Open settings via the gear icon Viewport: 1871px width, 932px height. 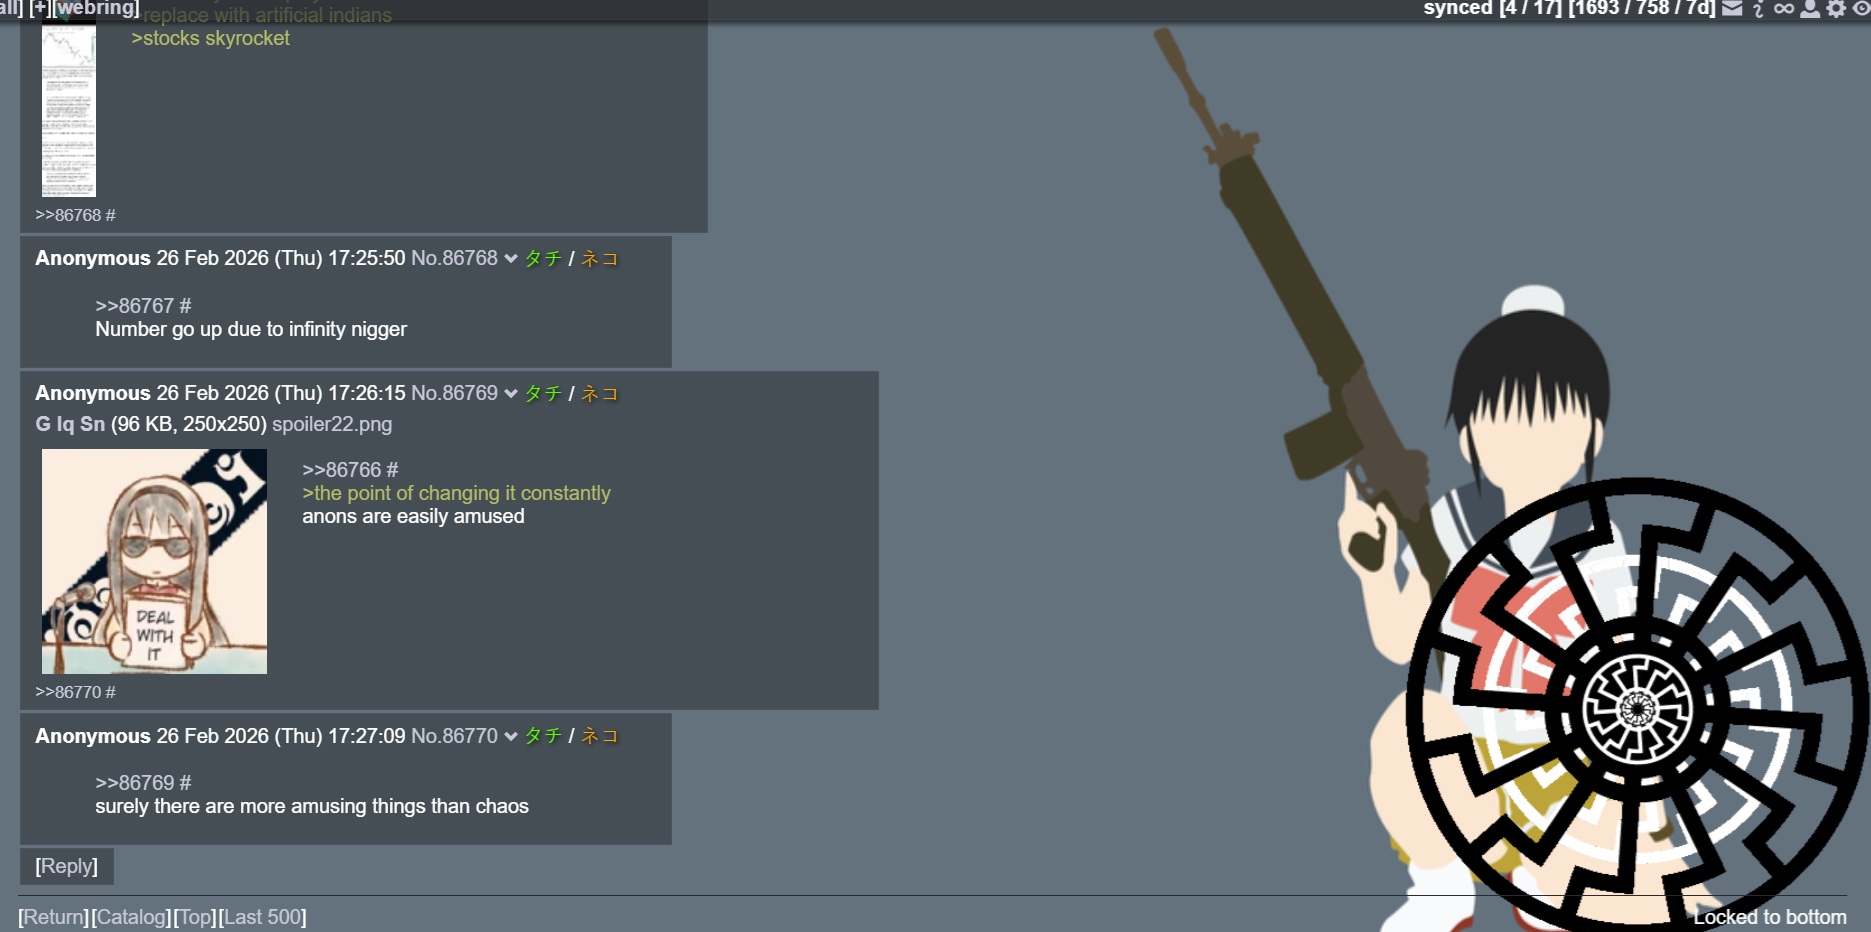1836,9
